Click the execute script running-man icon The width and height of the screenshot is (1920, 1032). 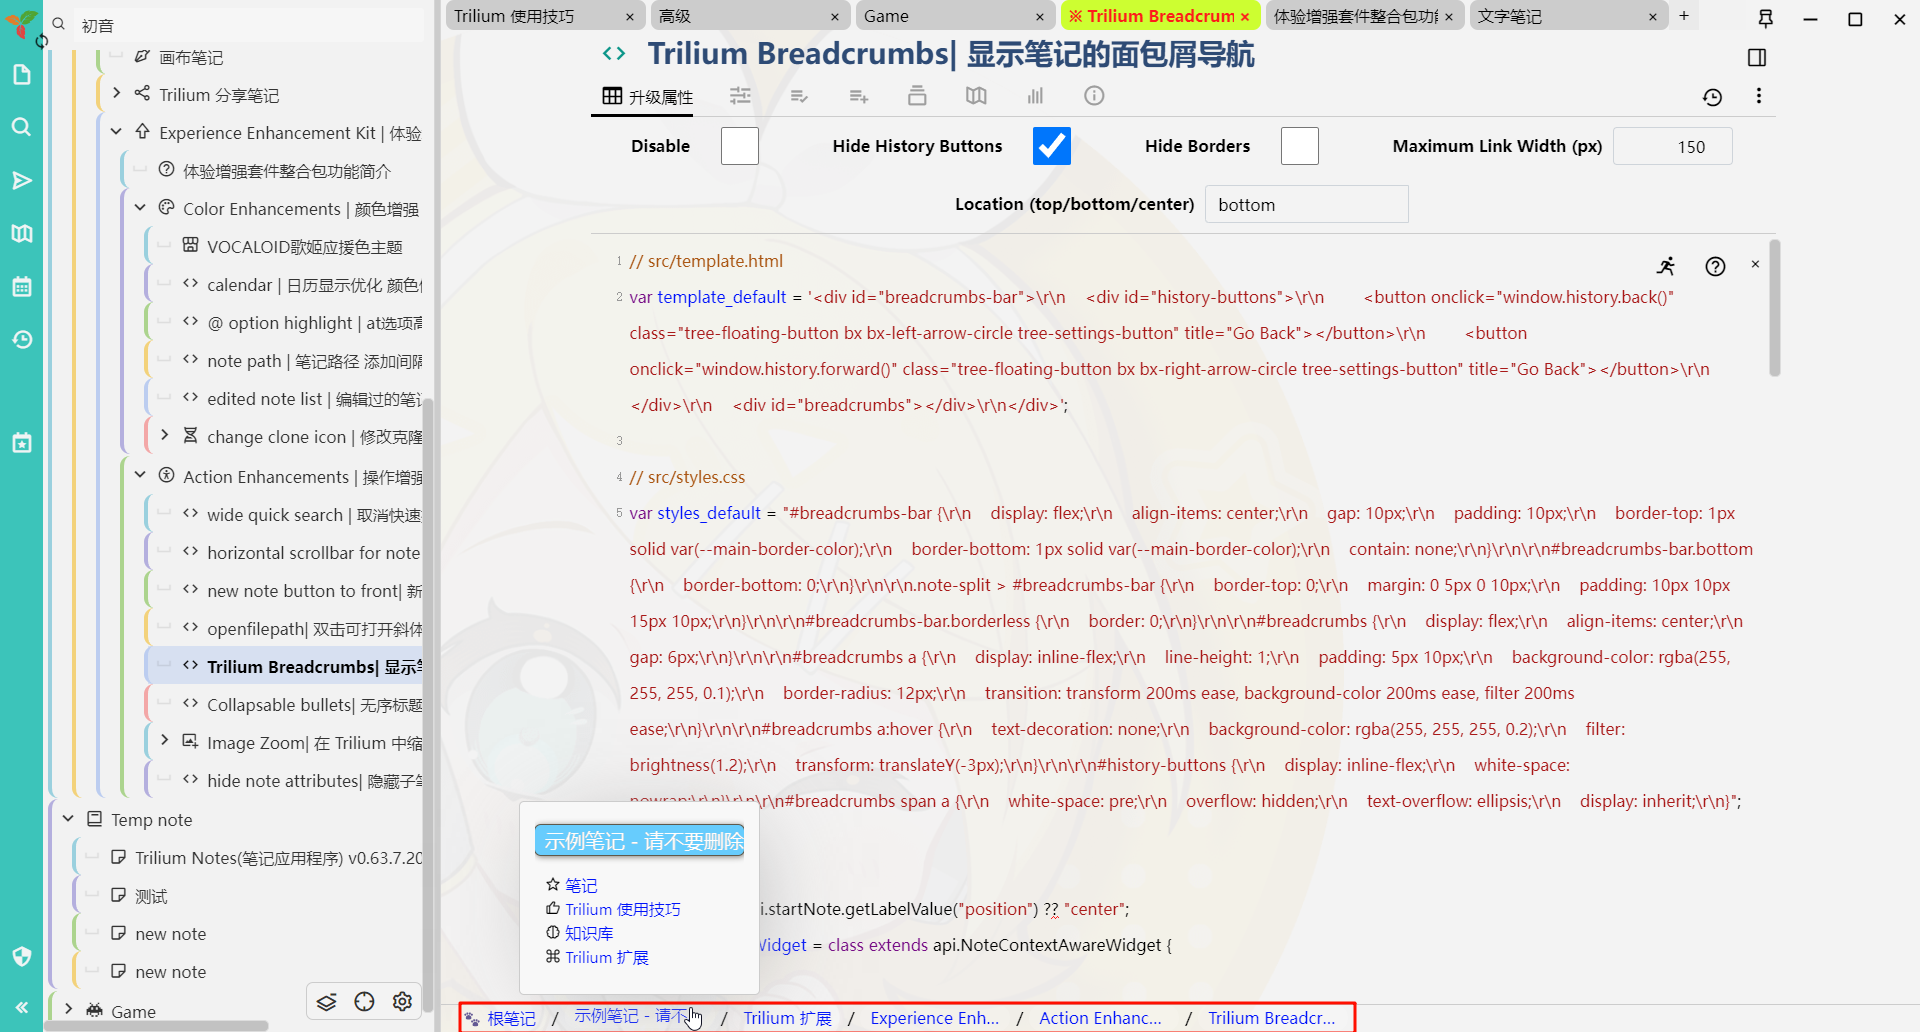1665,266
